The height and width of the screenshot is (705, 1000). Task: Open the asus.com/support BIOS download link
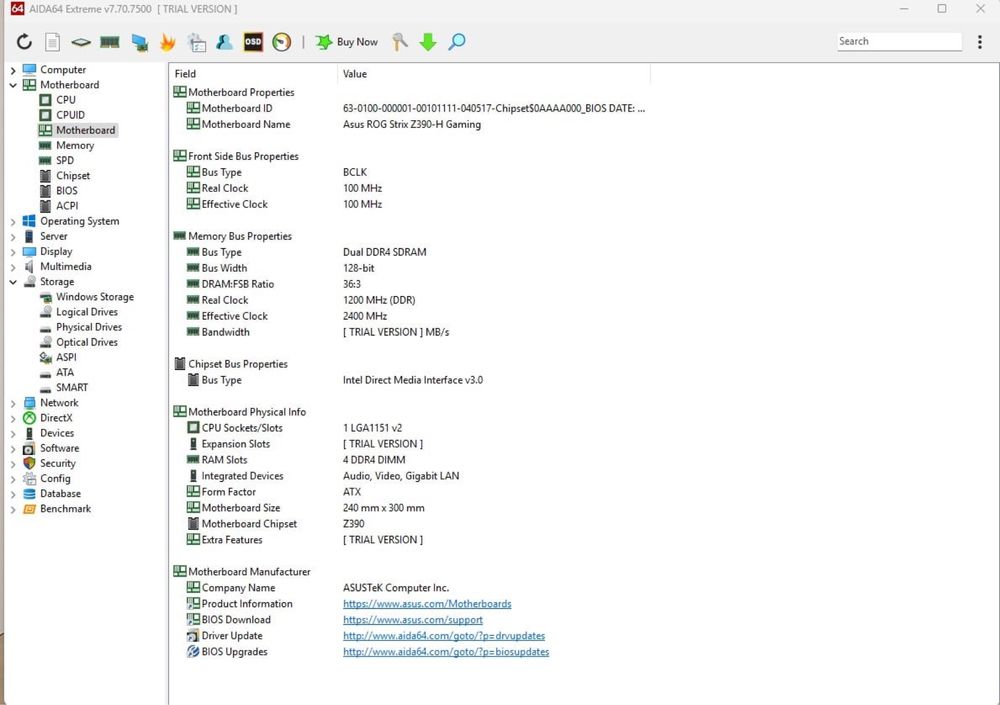(413, 620)
